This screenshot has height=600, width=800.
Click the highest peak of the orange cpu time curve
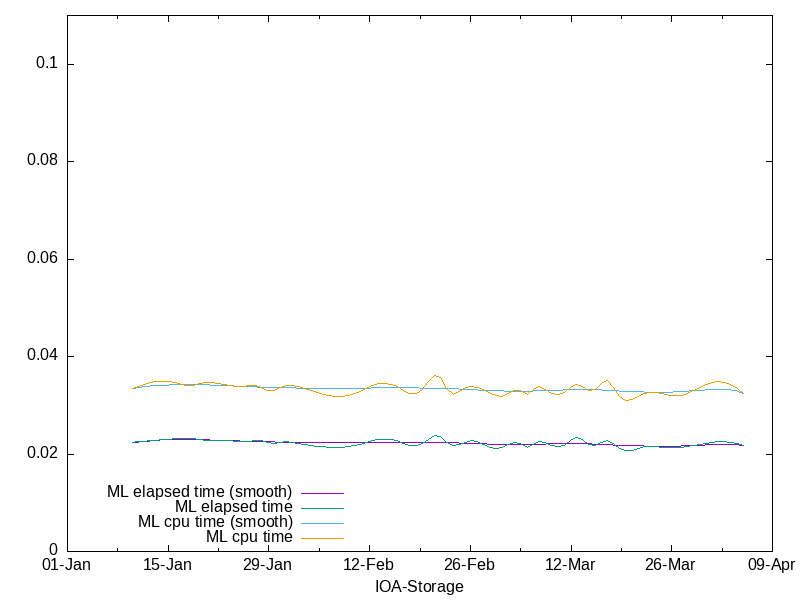[x=435, y=376]
